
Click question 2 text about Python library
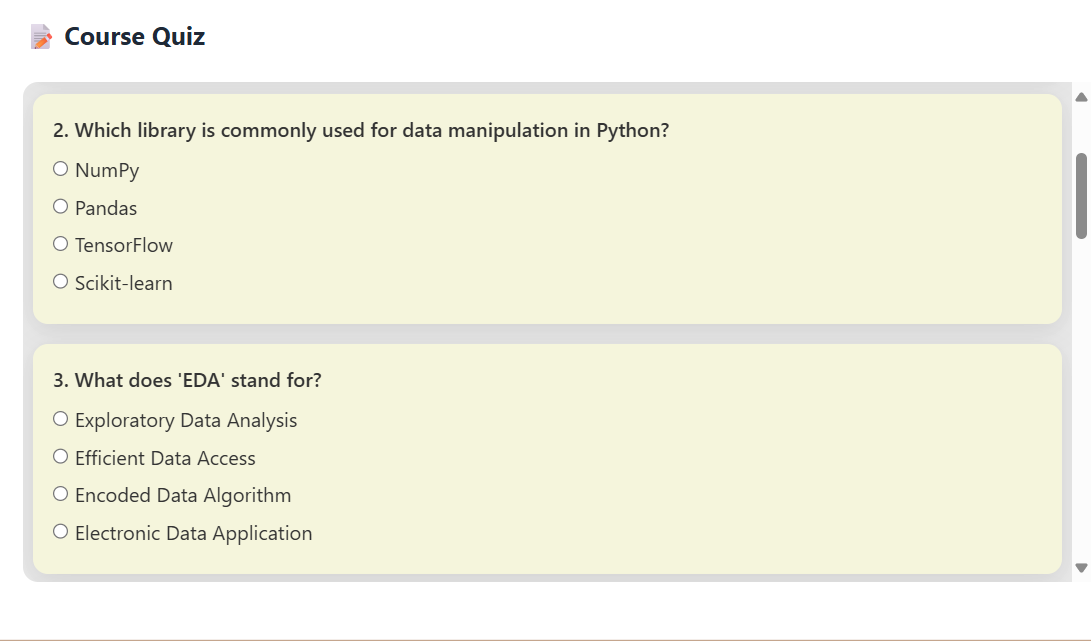[x=361, y=131]
